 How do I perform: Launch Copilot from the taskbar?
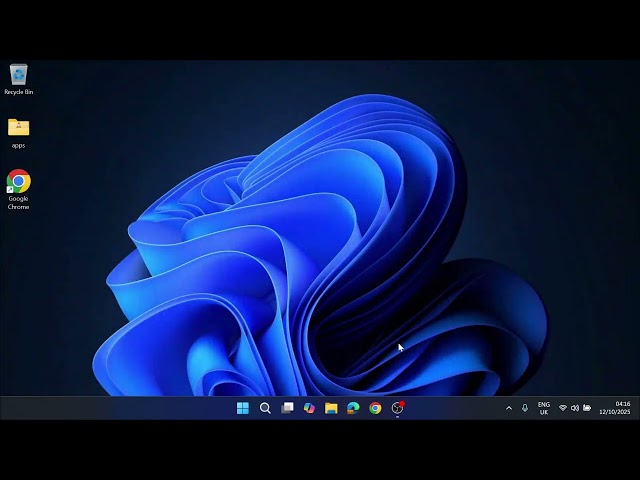[309, 408]
